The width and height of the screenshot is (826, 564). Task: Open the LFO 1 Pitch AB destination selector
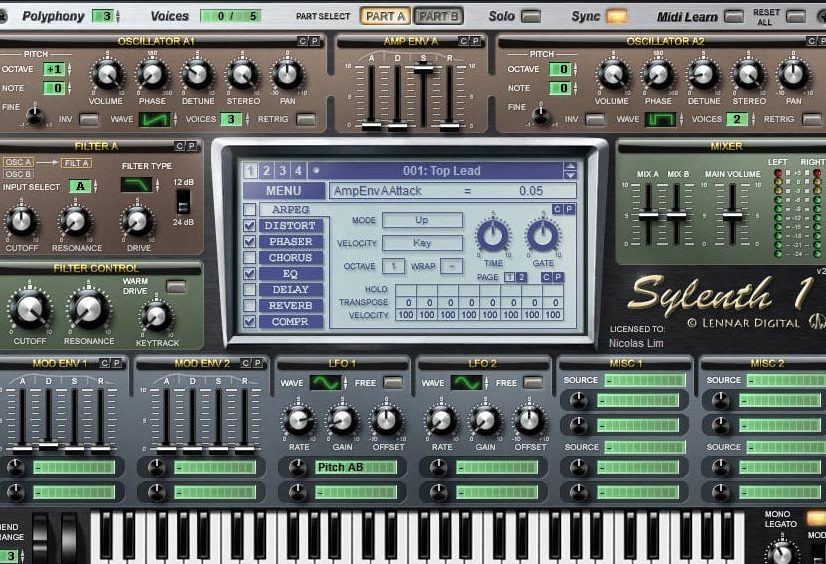356,467
